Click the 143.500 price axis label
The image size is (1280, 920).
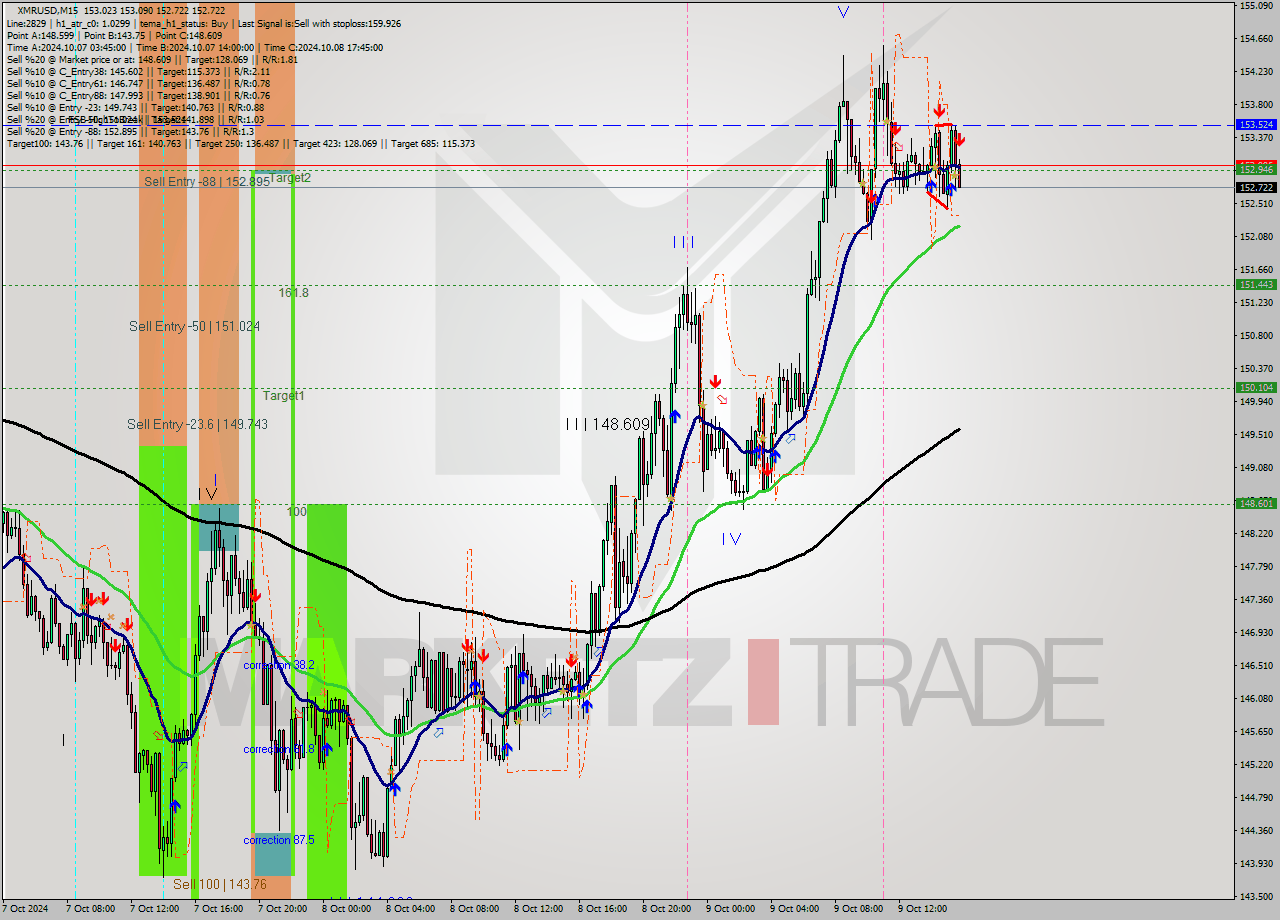(x=1256, y=897)
